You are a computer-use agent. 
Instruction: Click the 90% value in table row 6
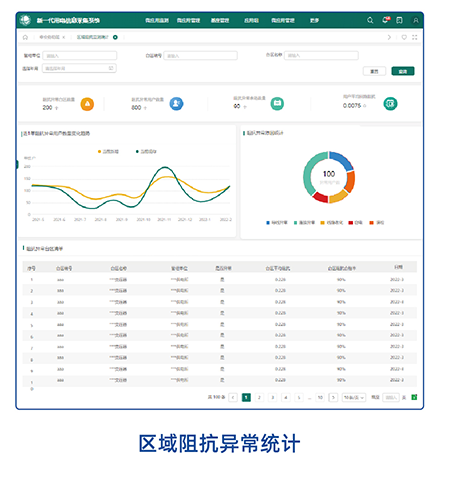point(341,335)
